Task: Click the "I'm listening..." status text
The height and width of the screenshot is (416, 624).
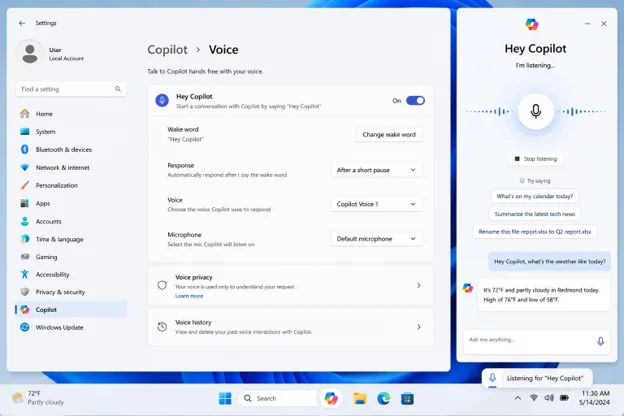Action: pyautogui.click(x=535, y=66)
